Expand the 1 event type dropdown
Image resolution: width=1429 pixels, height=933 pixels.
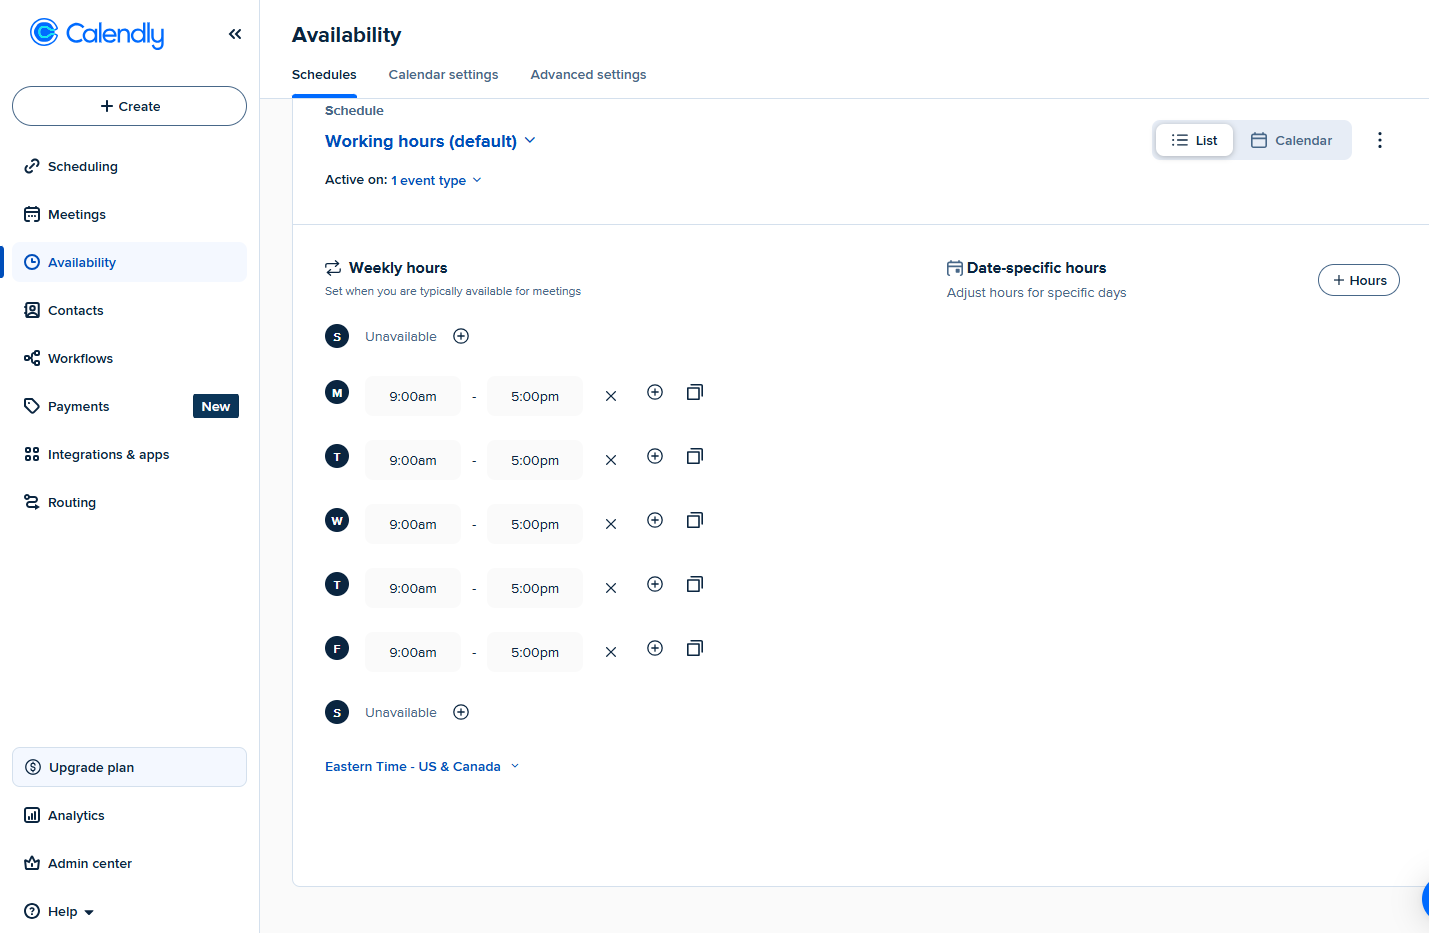pos(436,180)
